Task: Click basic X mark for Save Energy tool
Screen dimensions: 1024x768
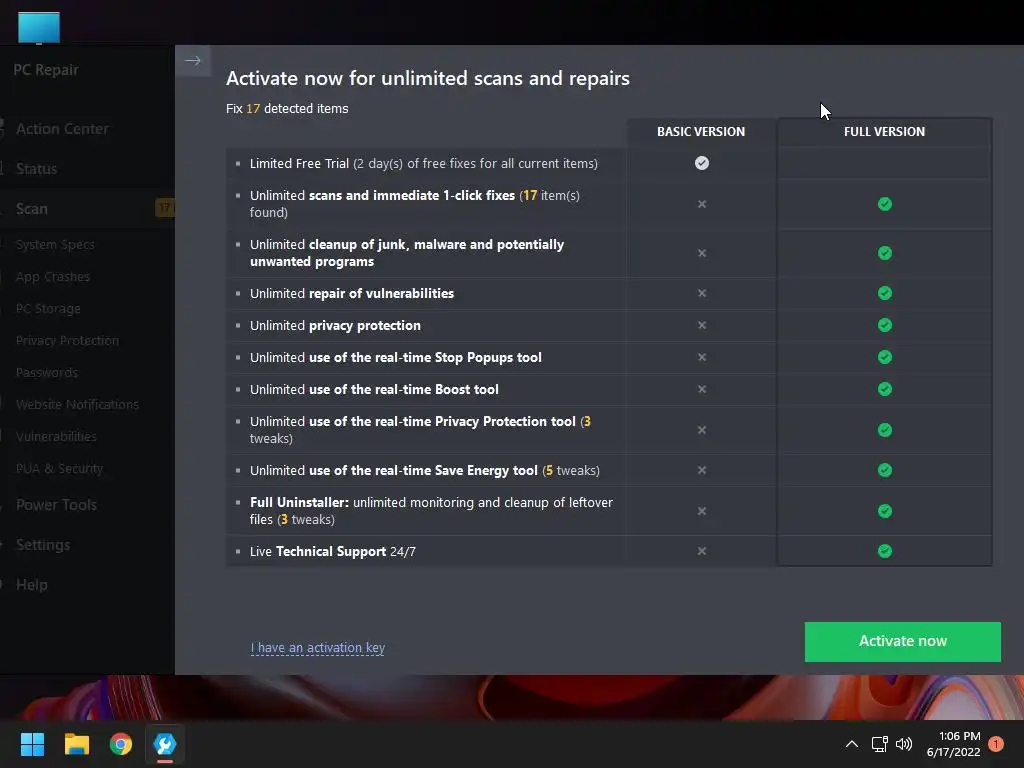Action: (x=702, y=470)
